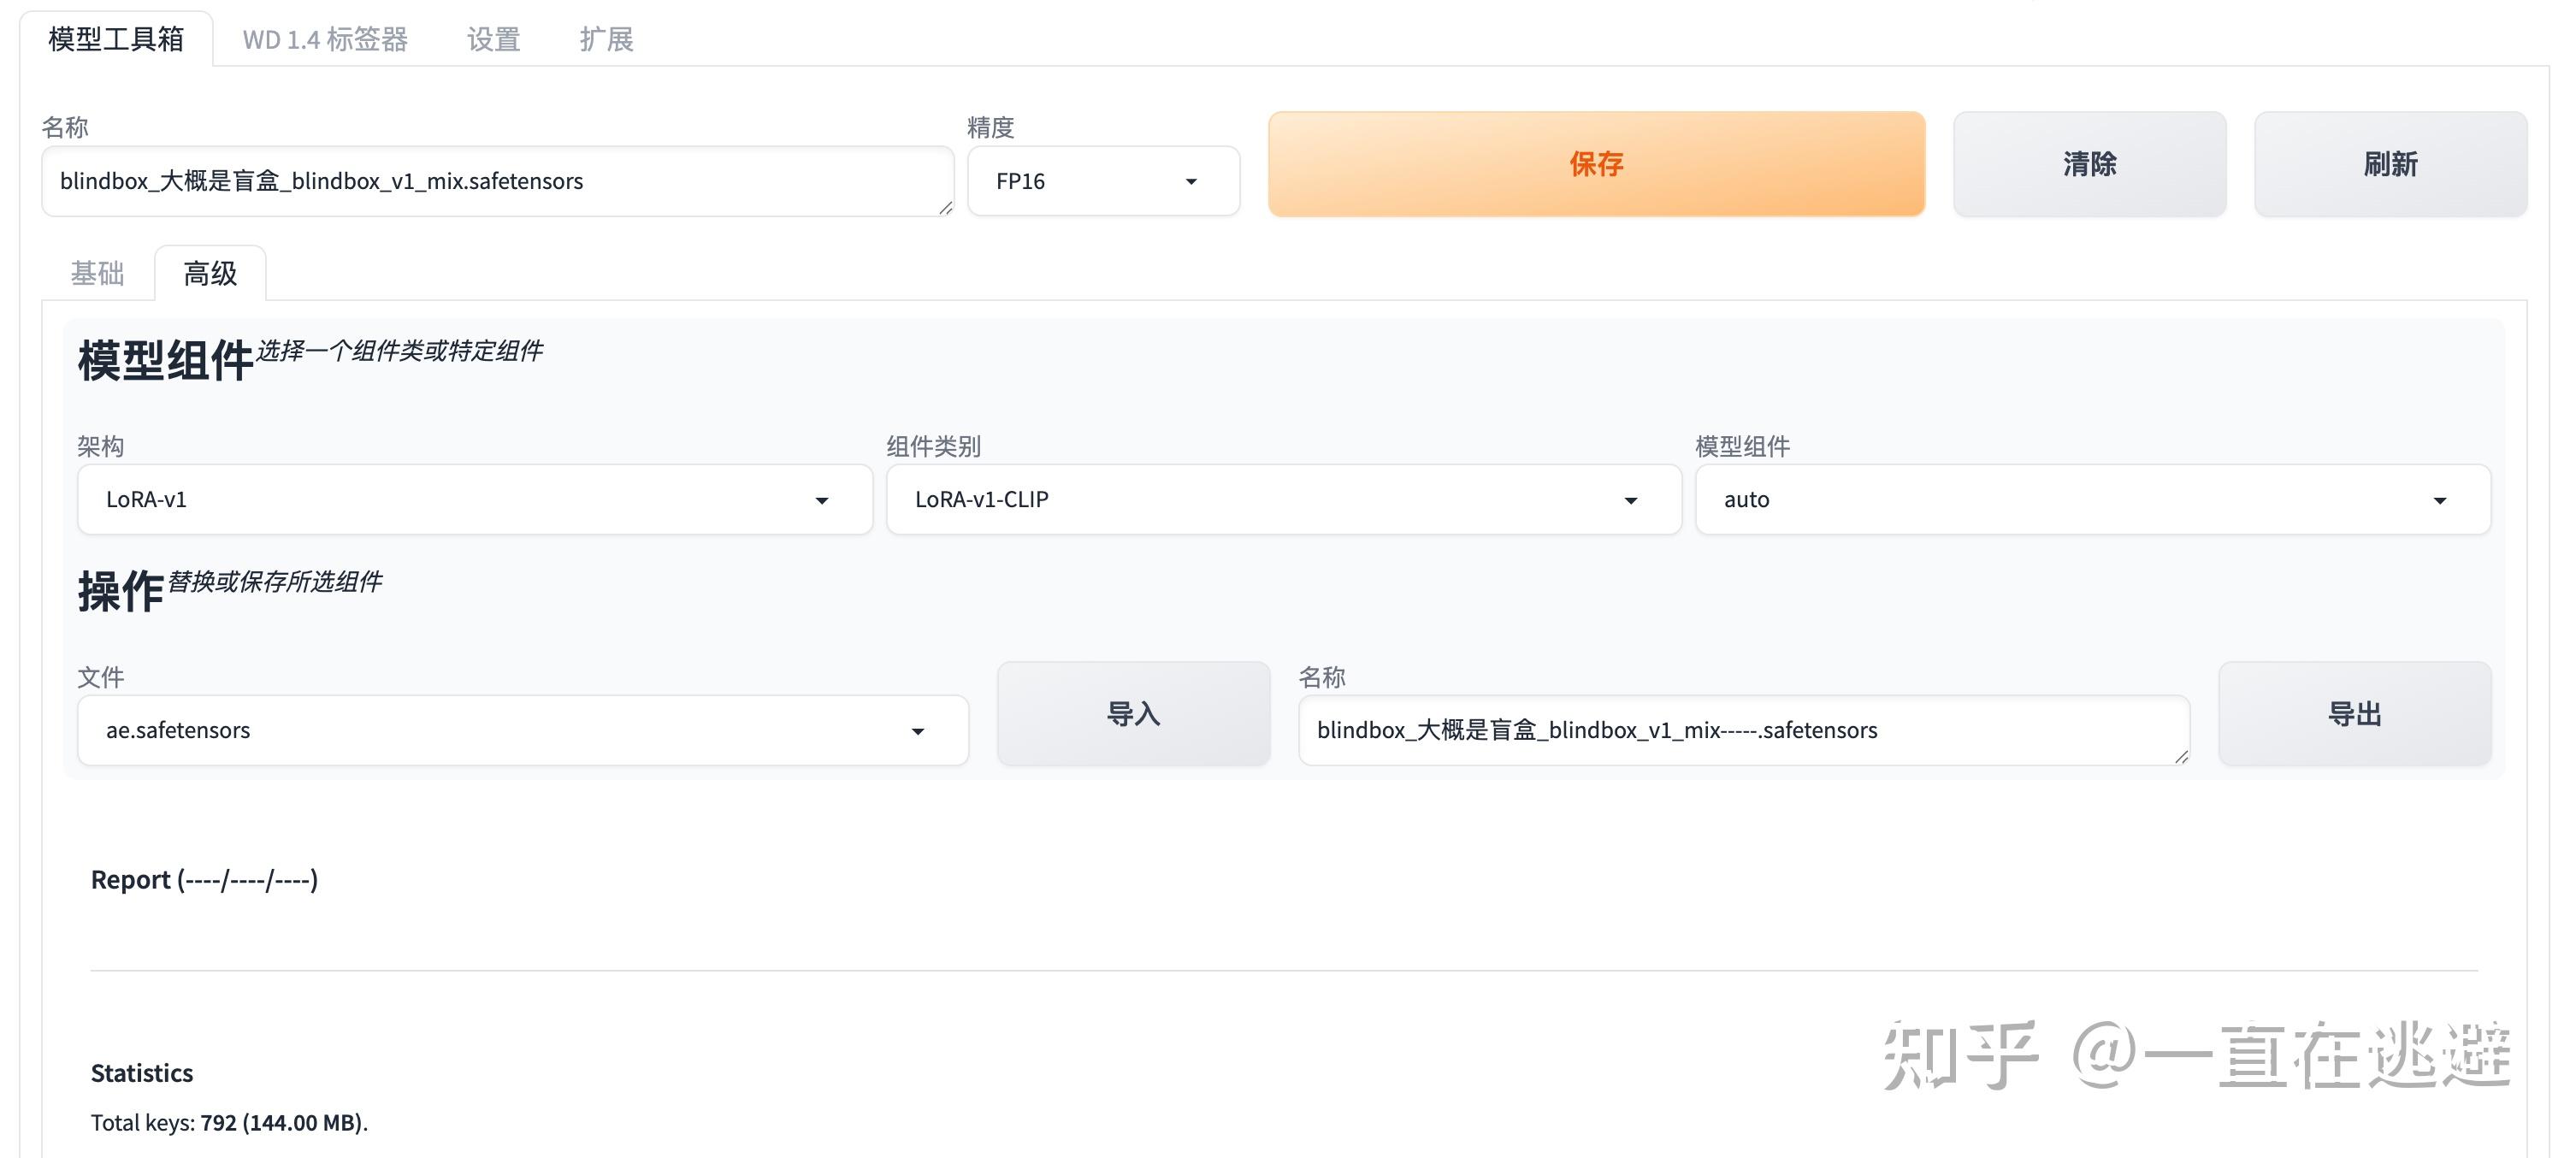This screenshot has width=2576, height=1158.
Task: Click the orange 保存 save button
Action: (x=1596, y=163)
